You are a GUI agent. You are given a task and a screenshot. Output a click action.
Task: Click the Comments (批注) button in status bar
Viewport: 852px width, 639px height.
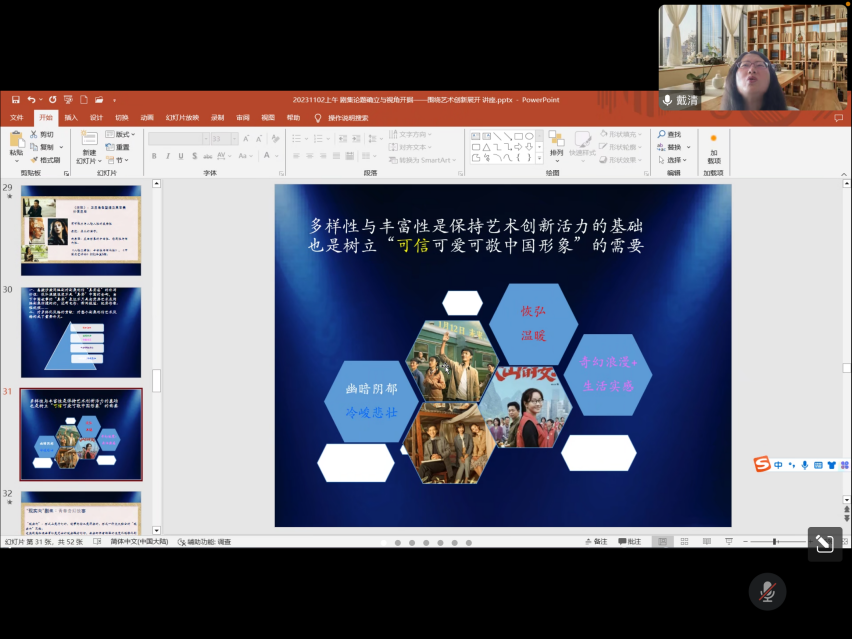(x=628, y=542)
